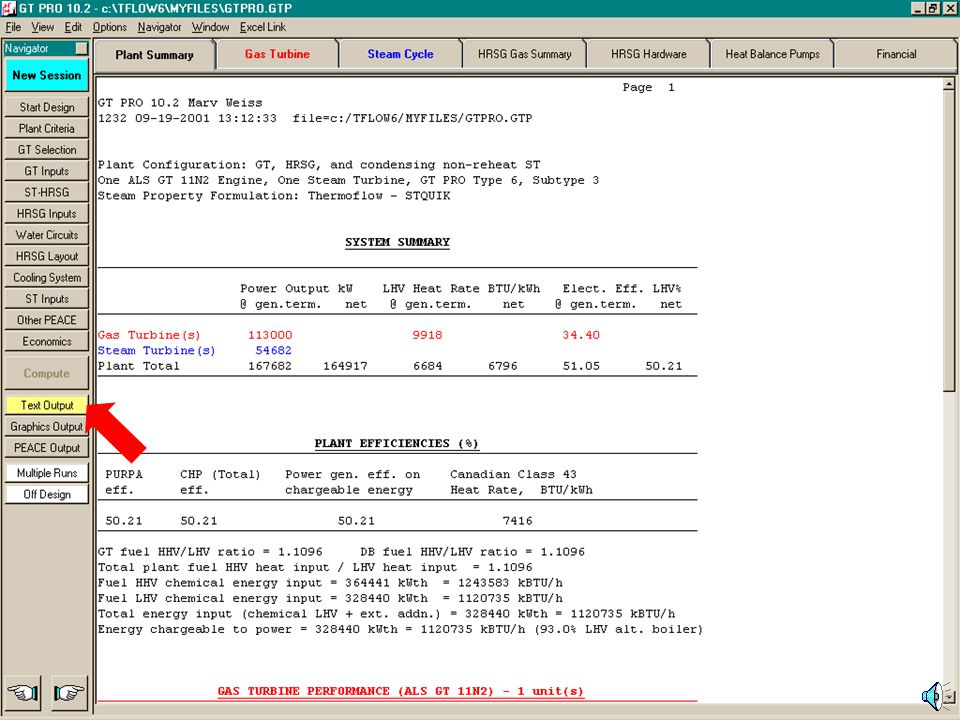Start a New Session
The height and width of the screenshot is (720, 960).
[47, 75]
